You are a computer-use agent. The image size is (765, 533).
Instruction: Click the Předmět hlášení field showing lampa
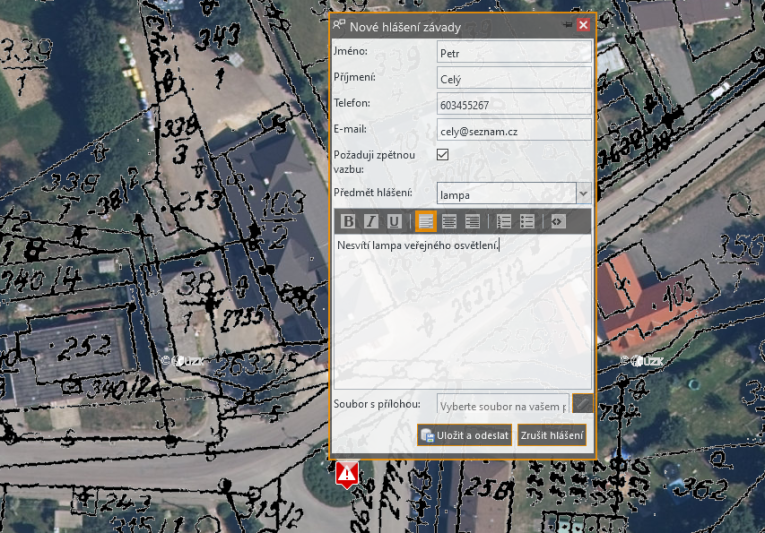506,194
